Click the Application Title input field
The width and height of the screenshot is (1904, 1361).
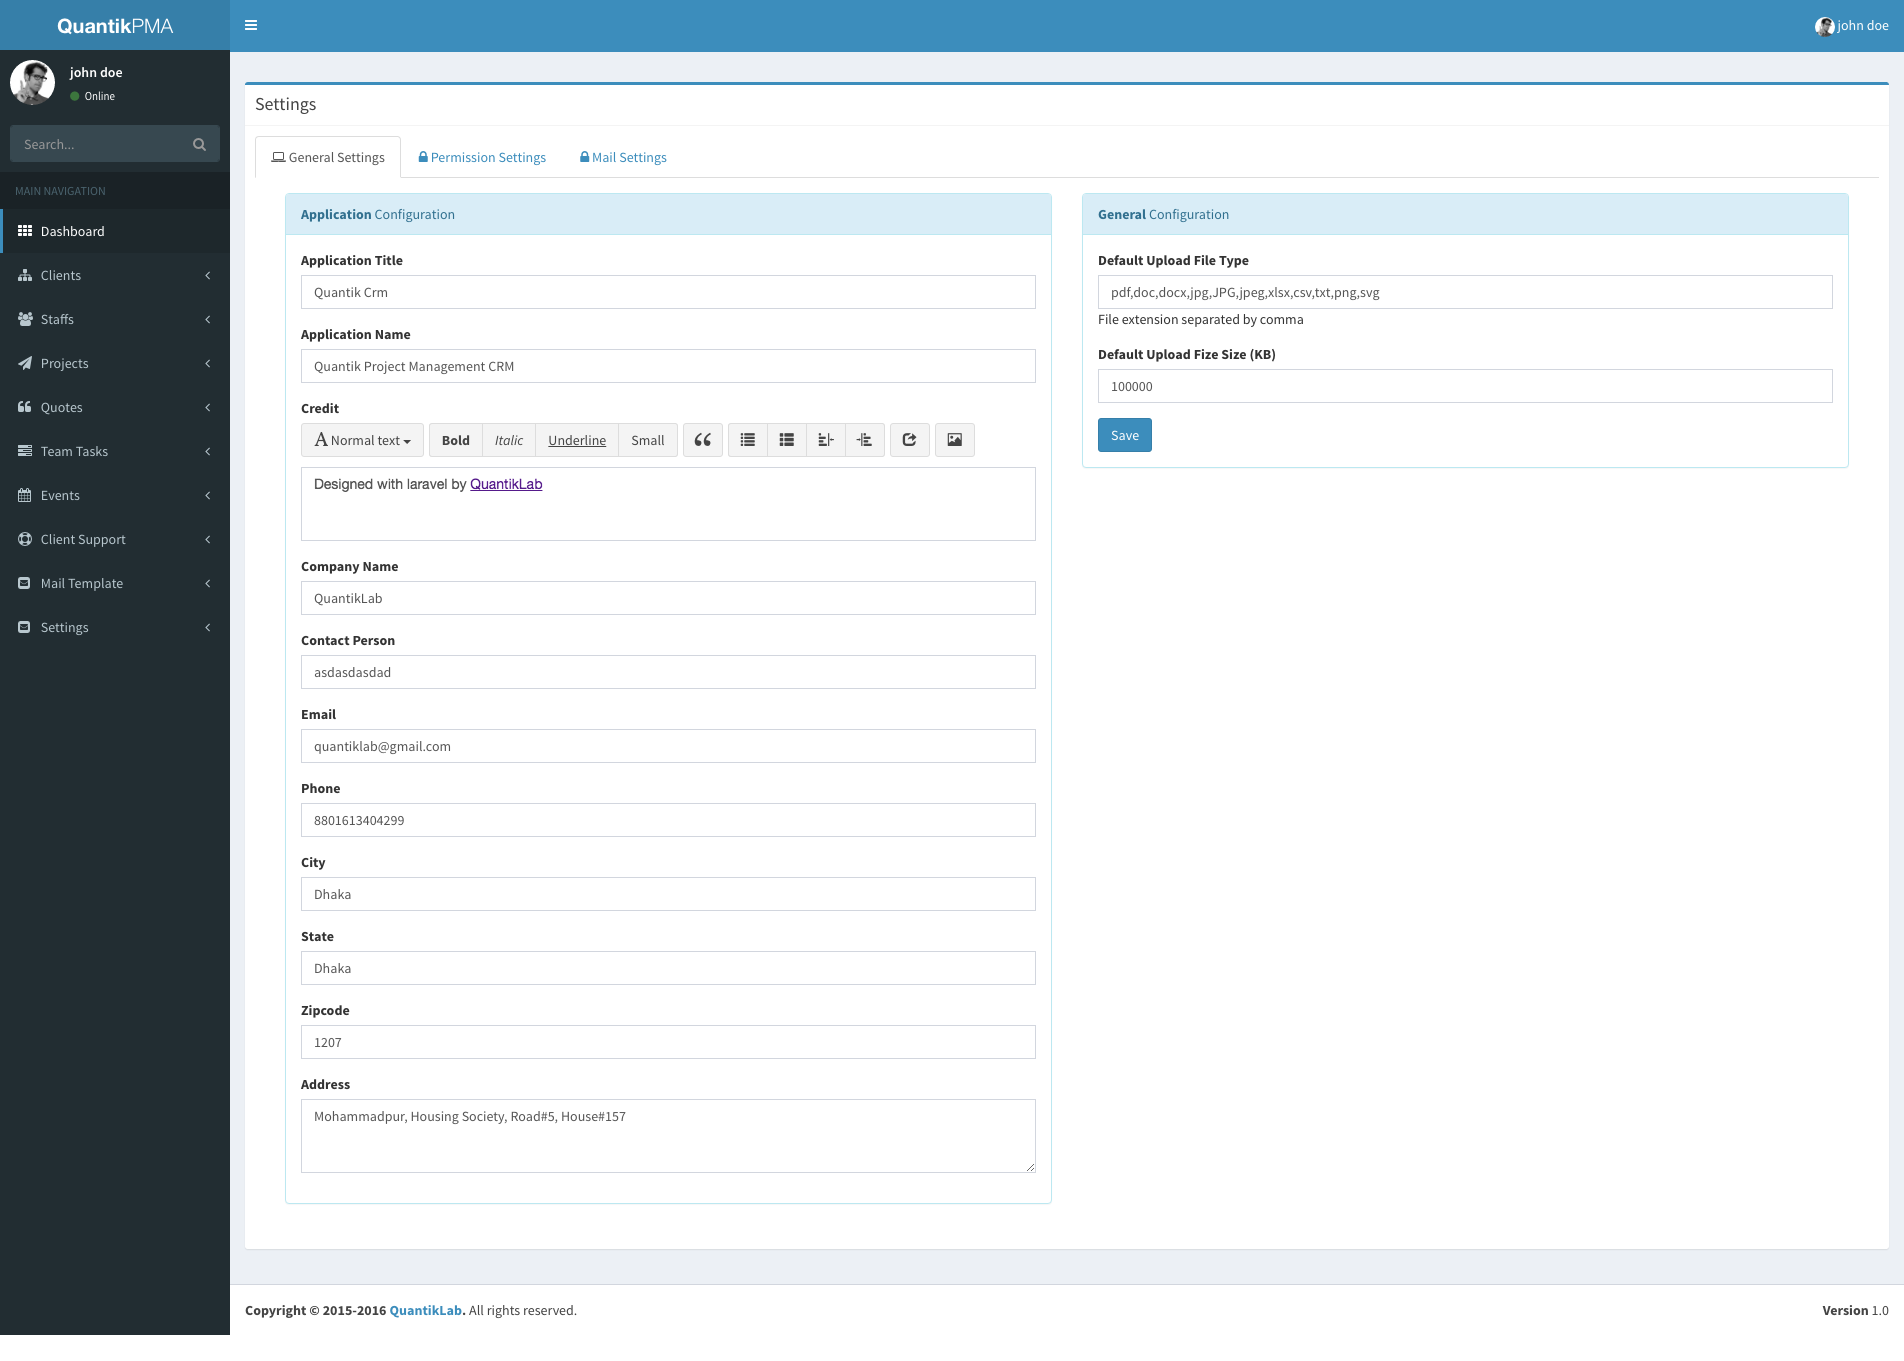click(668, 292)
